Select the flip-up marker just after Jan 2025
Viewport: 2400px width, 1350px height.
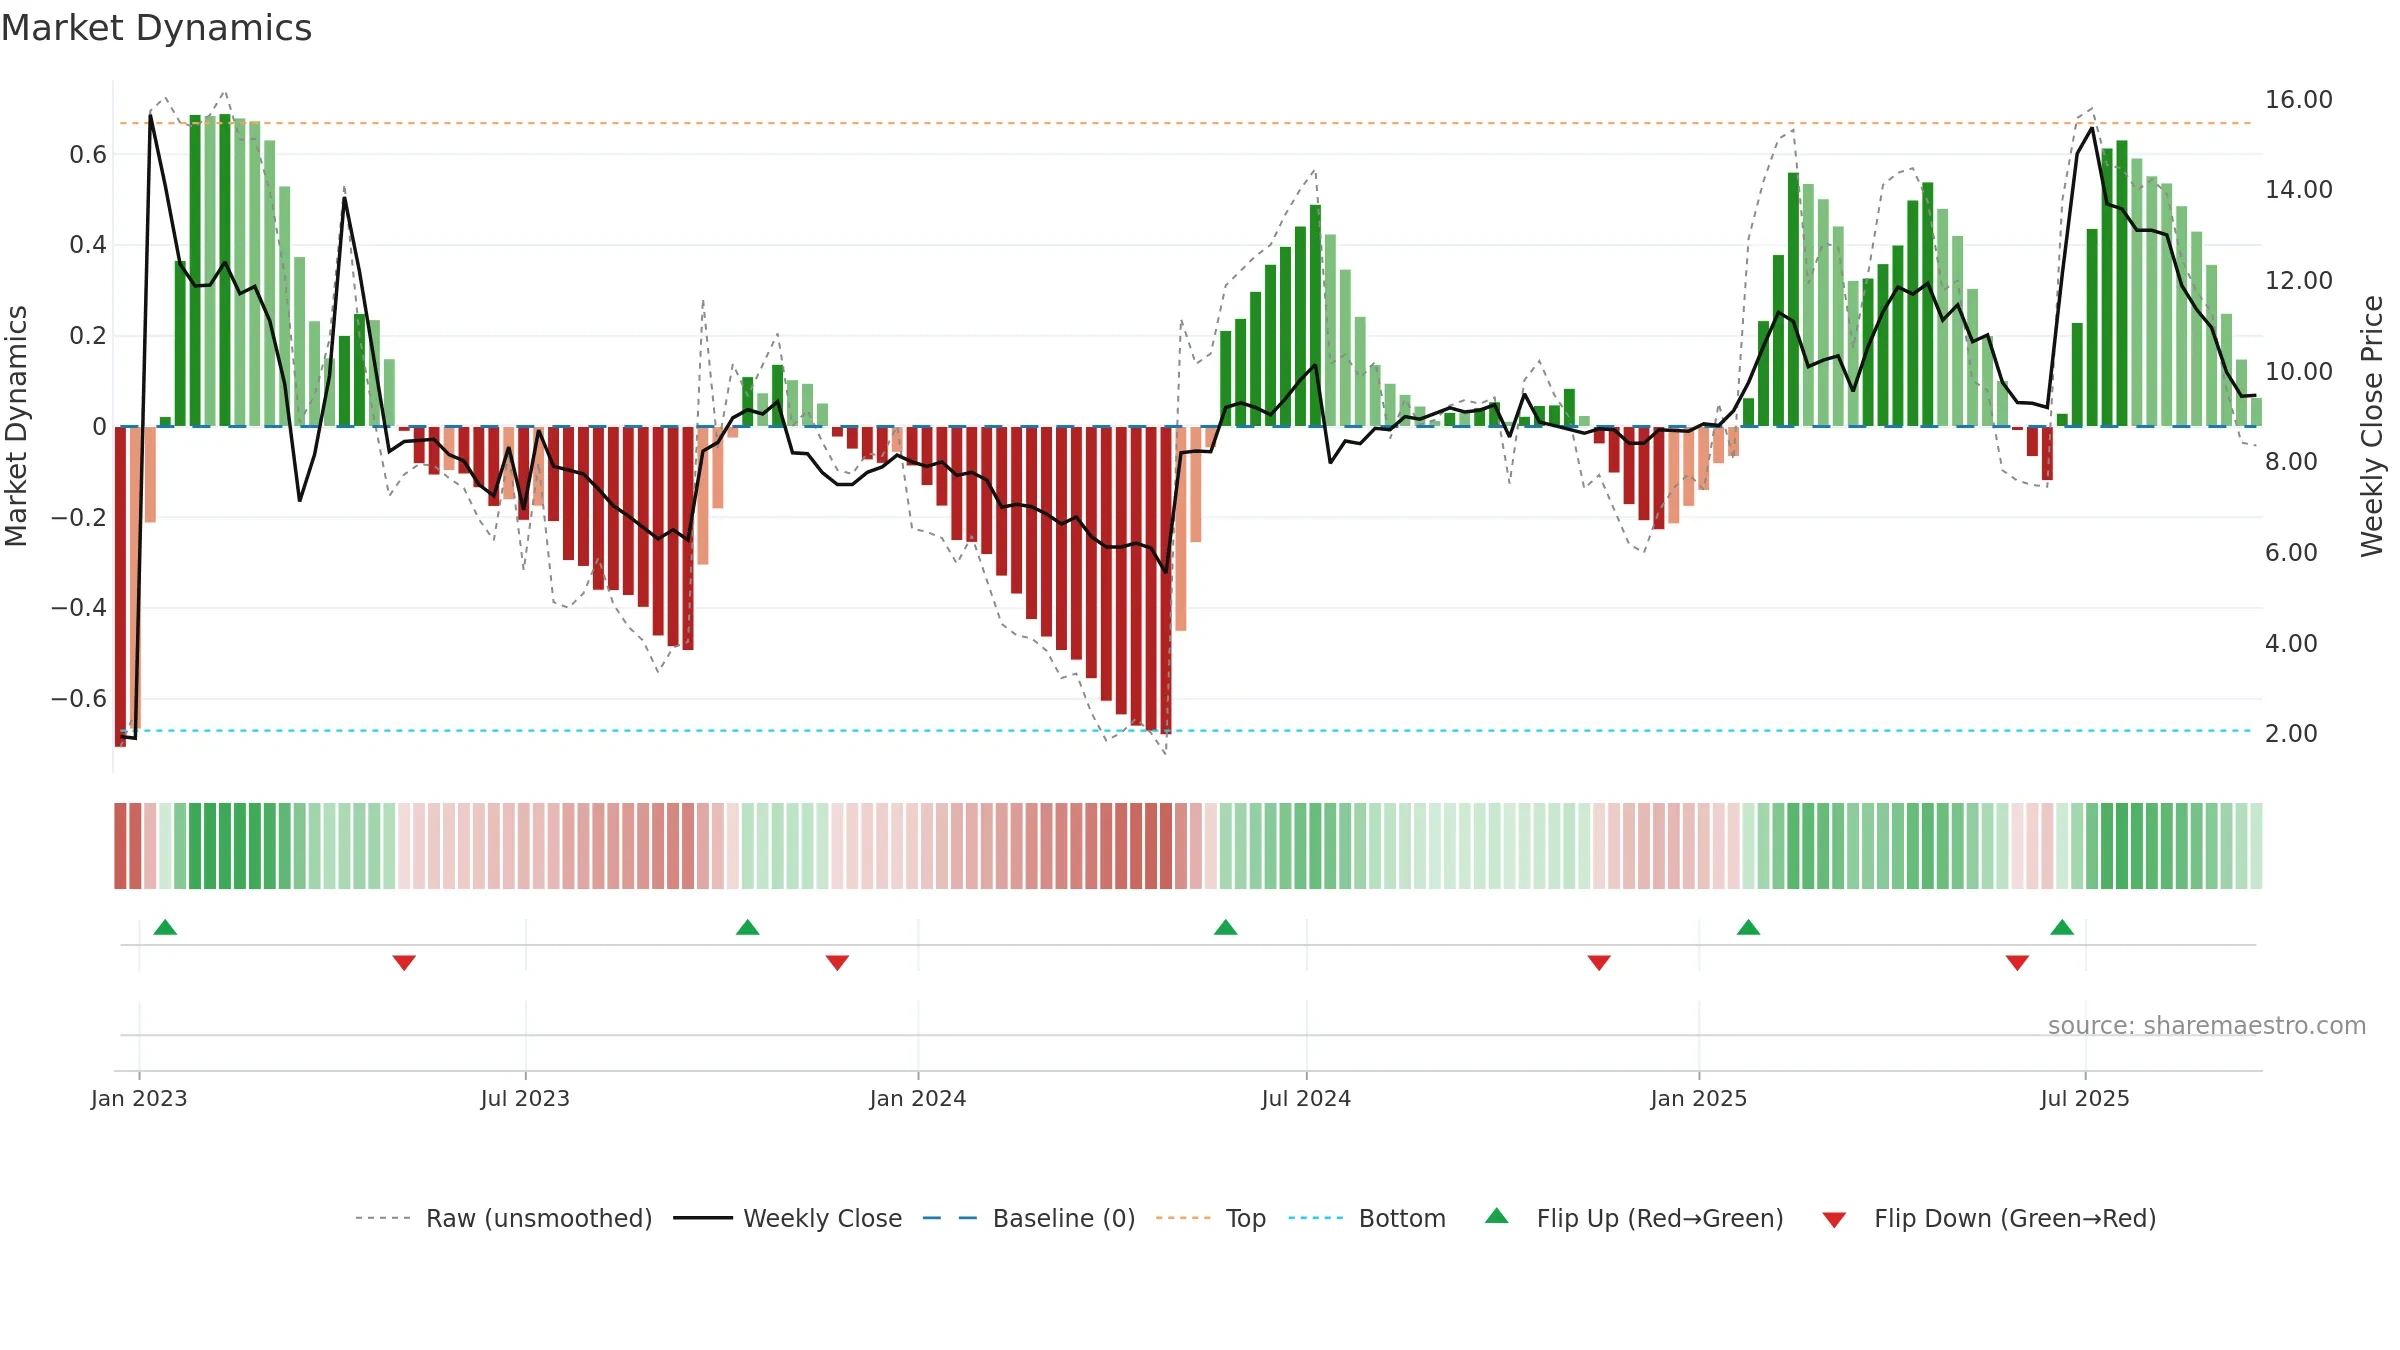coord(1748,927)
